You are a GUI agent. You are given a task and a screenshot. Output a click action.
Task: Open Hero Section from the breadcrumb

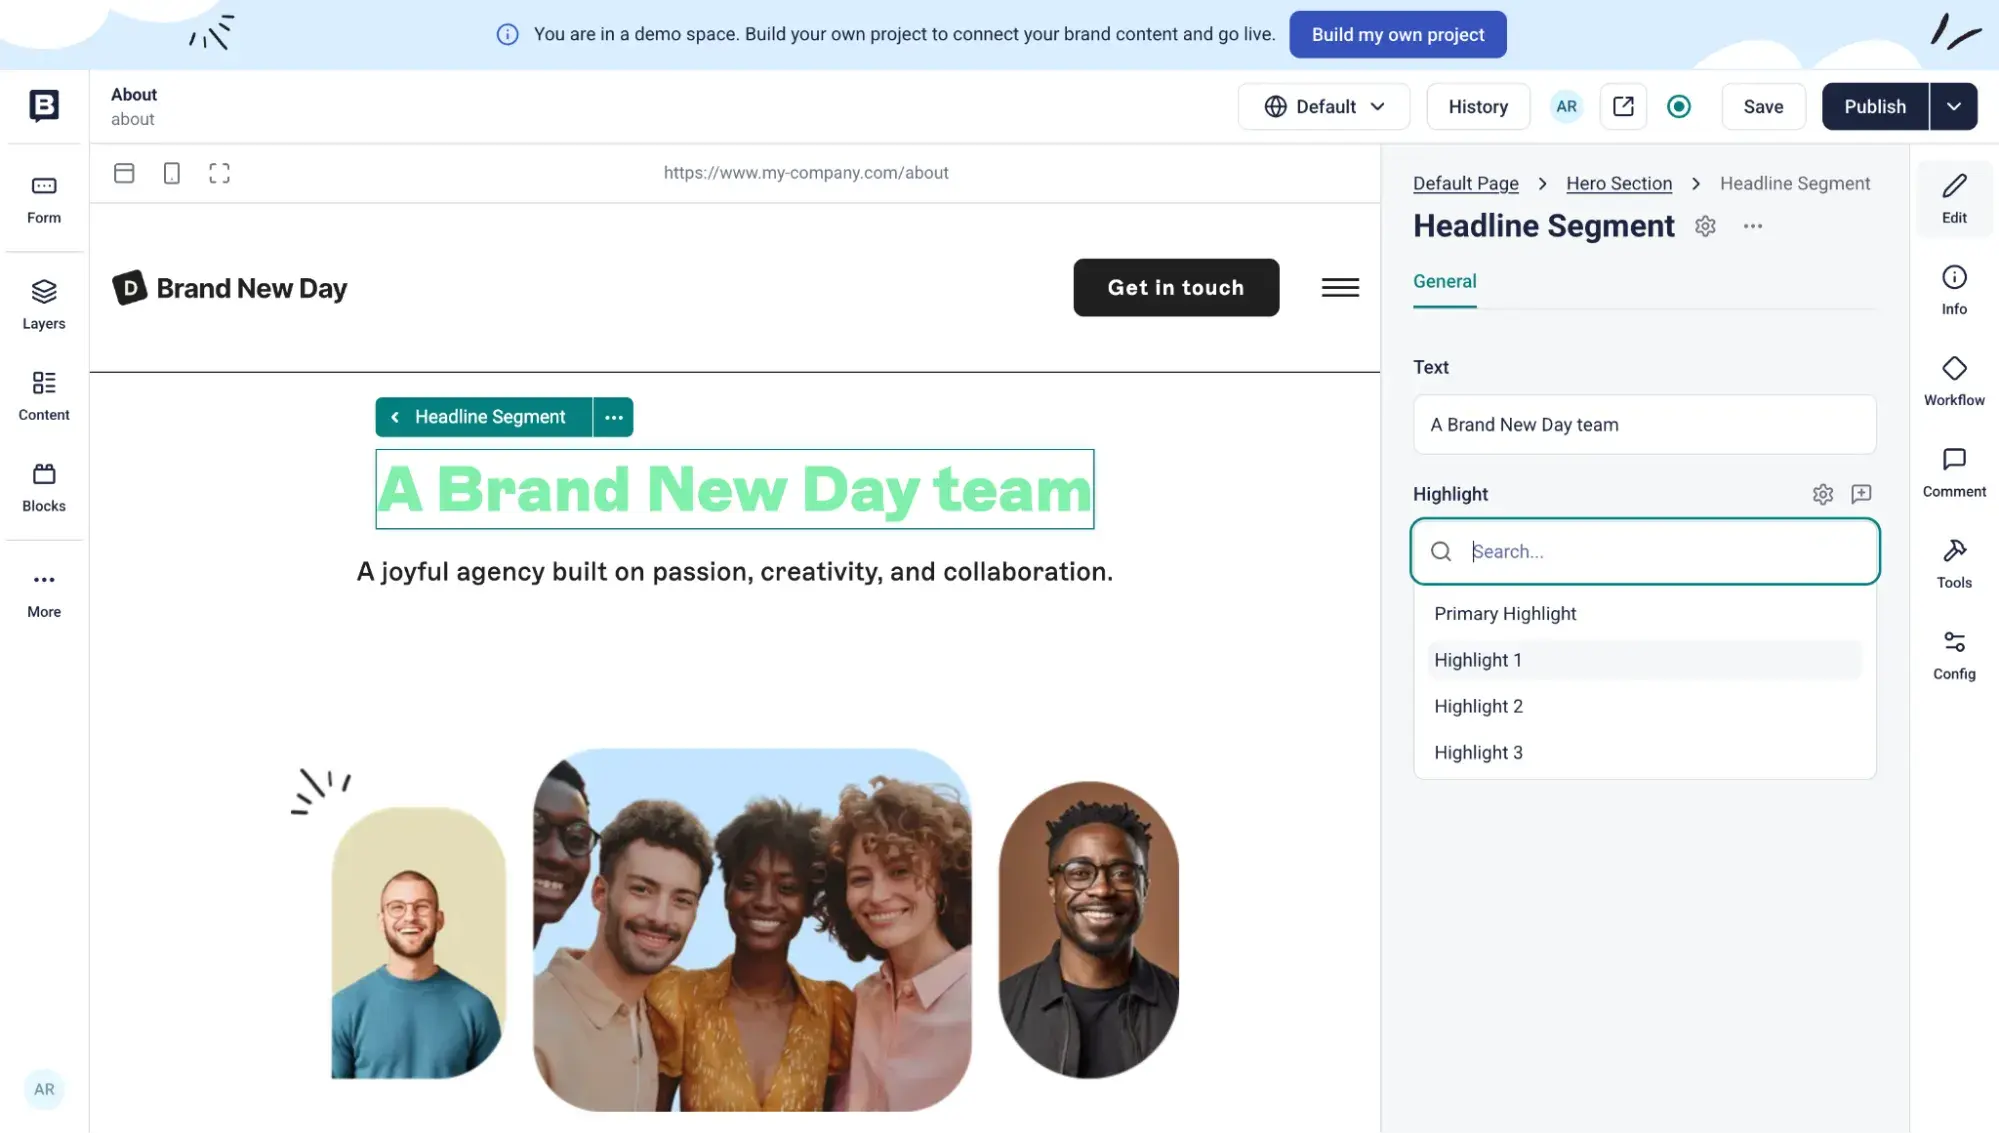1618,183
